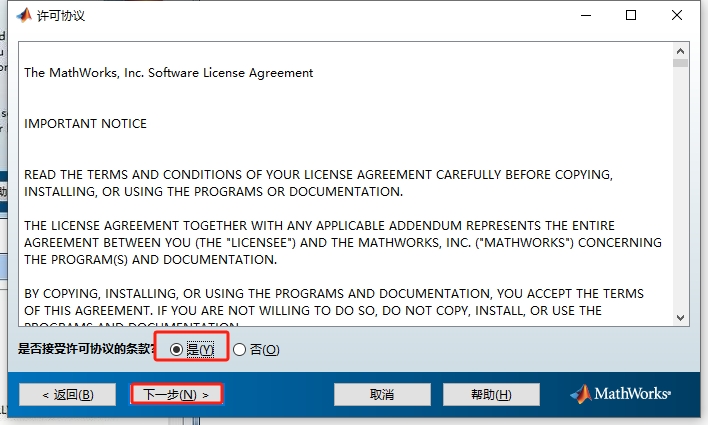Click the paragraph starting 'THE LICENSE AGREEMENT TOGETHER'

tap(343, 243)
